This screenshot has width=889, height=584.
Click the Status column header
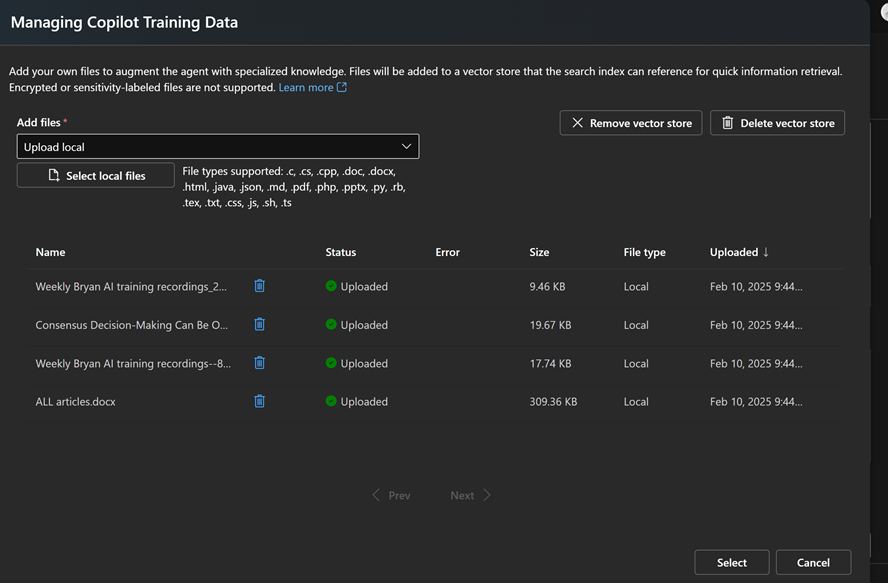[x=340, y=252]
